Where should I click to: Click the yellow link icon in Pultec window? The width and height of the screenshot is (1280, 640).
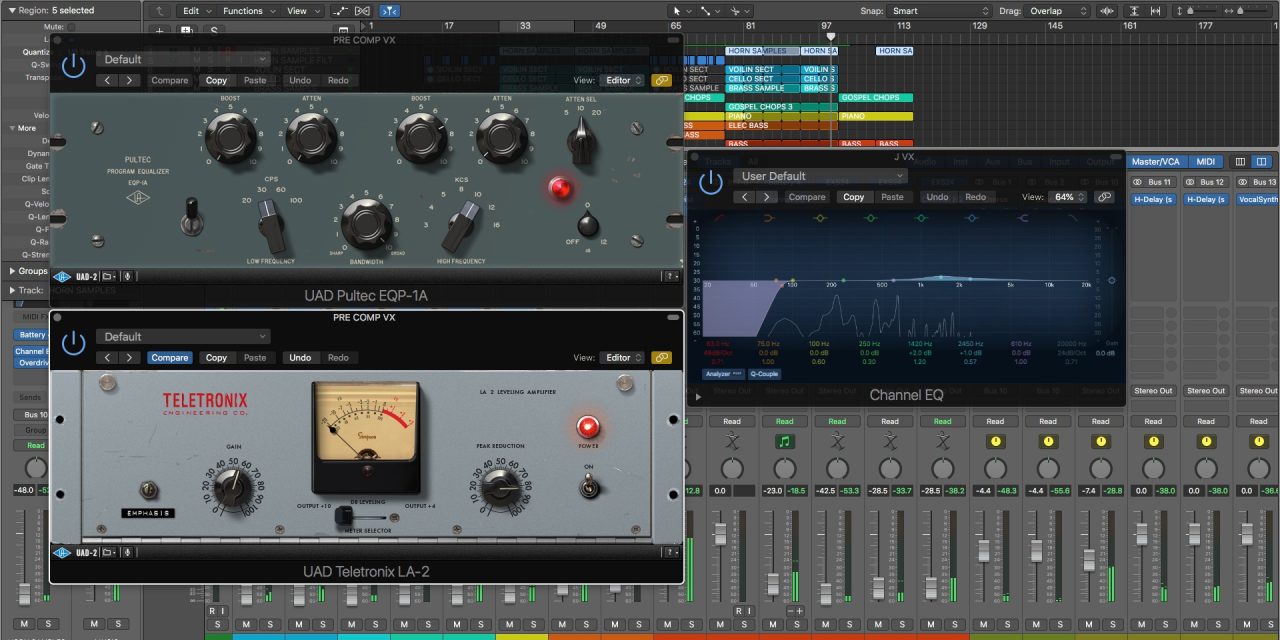tap(661, 80)
